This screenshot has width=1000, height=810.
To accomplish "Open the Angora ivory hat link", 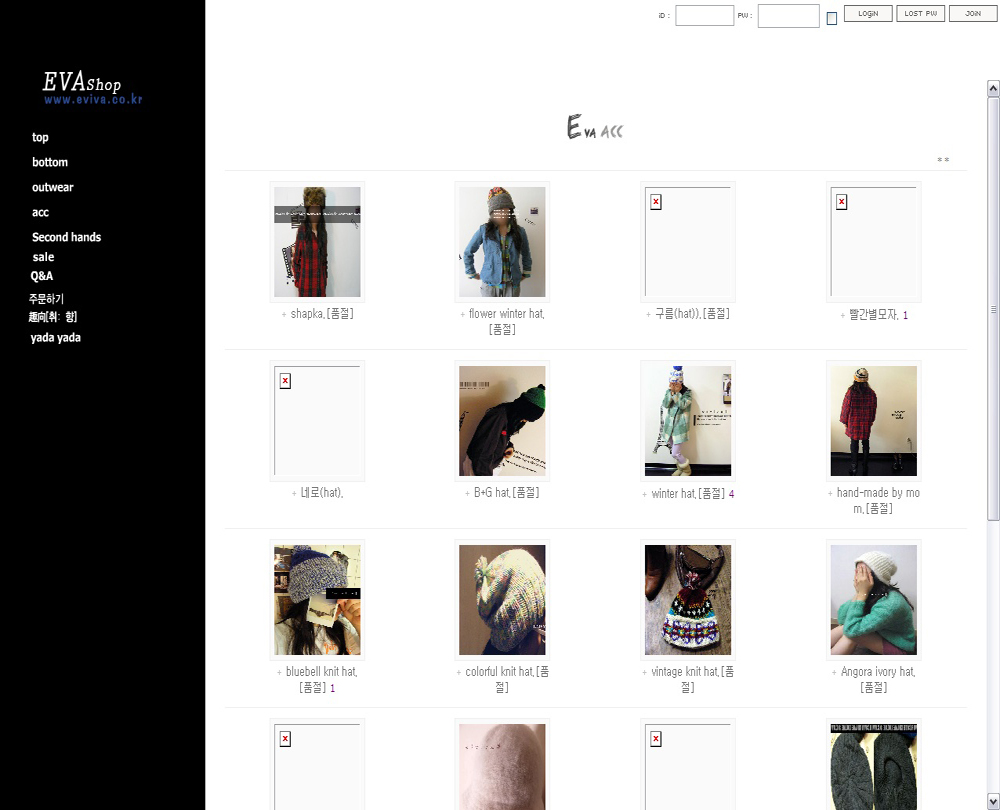I will 877,672.
